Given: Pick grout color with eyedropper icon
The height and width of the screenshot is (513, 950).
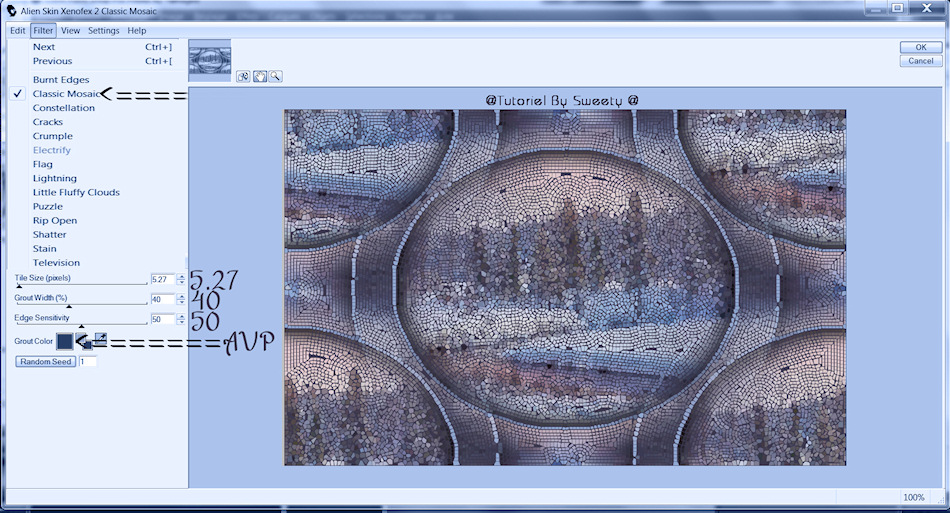Looking at the screenshot, I should click(101, 339).
